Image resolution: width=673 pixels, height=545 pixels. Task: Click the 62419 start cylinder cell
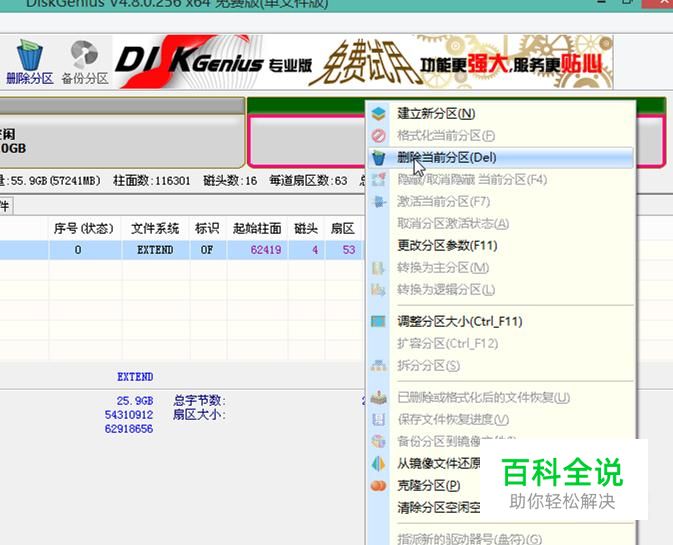click(x=257, y=250)
